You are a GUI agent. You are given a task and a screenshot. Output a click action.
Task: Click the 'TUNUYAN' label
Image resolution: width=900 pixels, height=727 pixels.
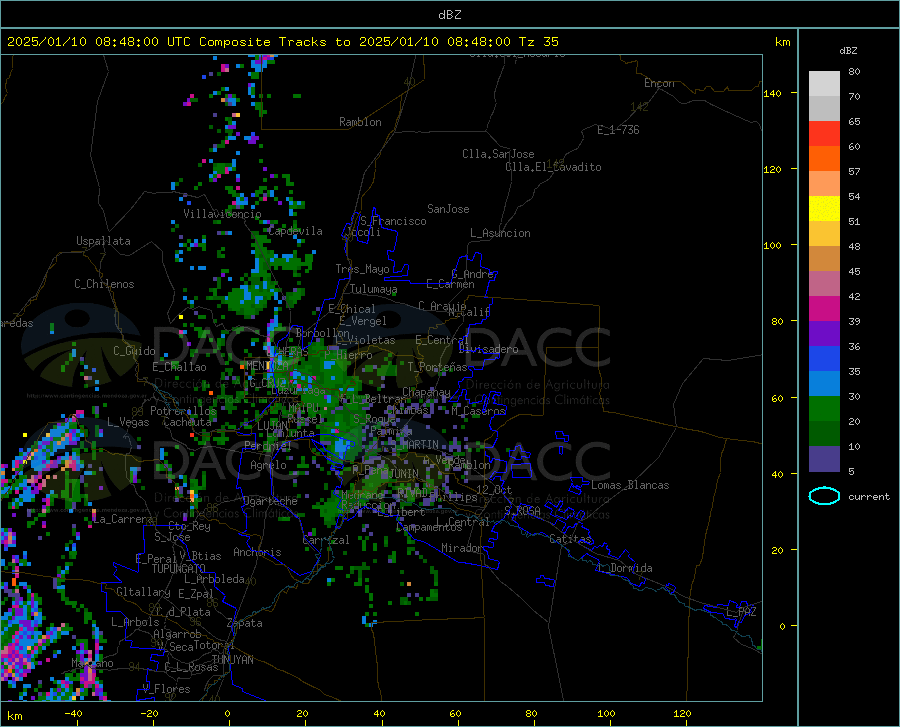tap(232, 660)
